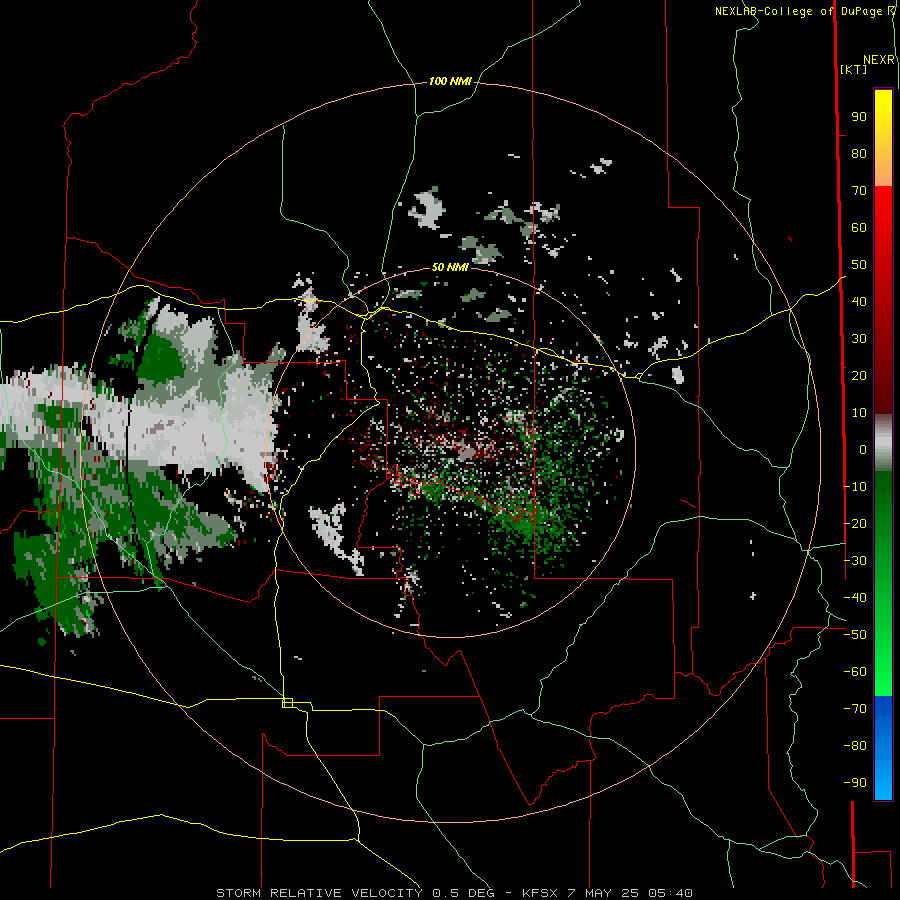Pick the red outbound segment of the velocity scale
Viewport: 900px width, 900px height.
883,300
